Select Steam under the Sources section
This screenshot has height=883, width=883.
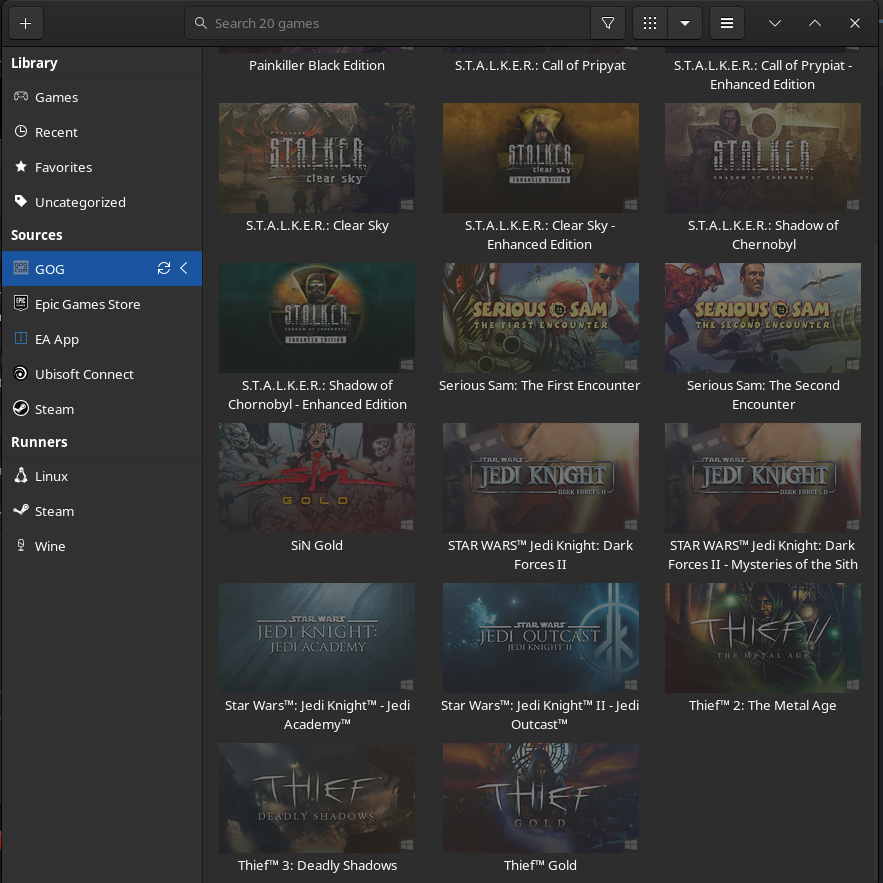coord(54,409)
